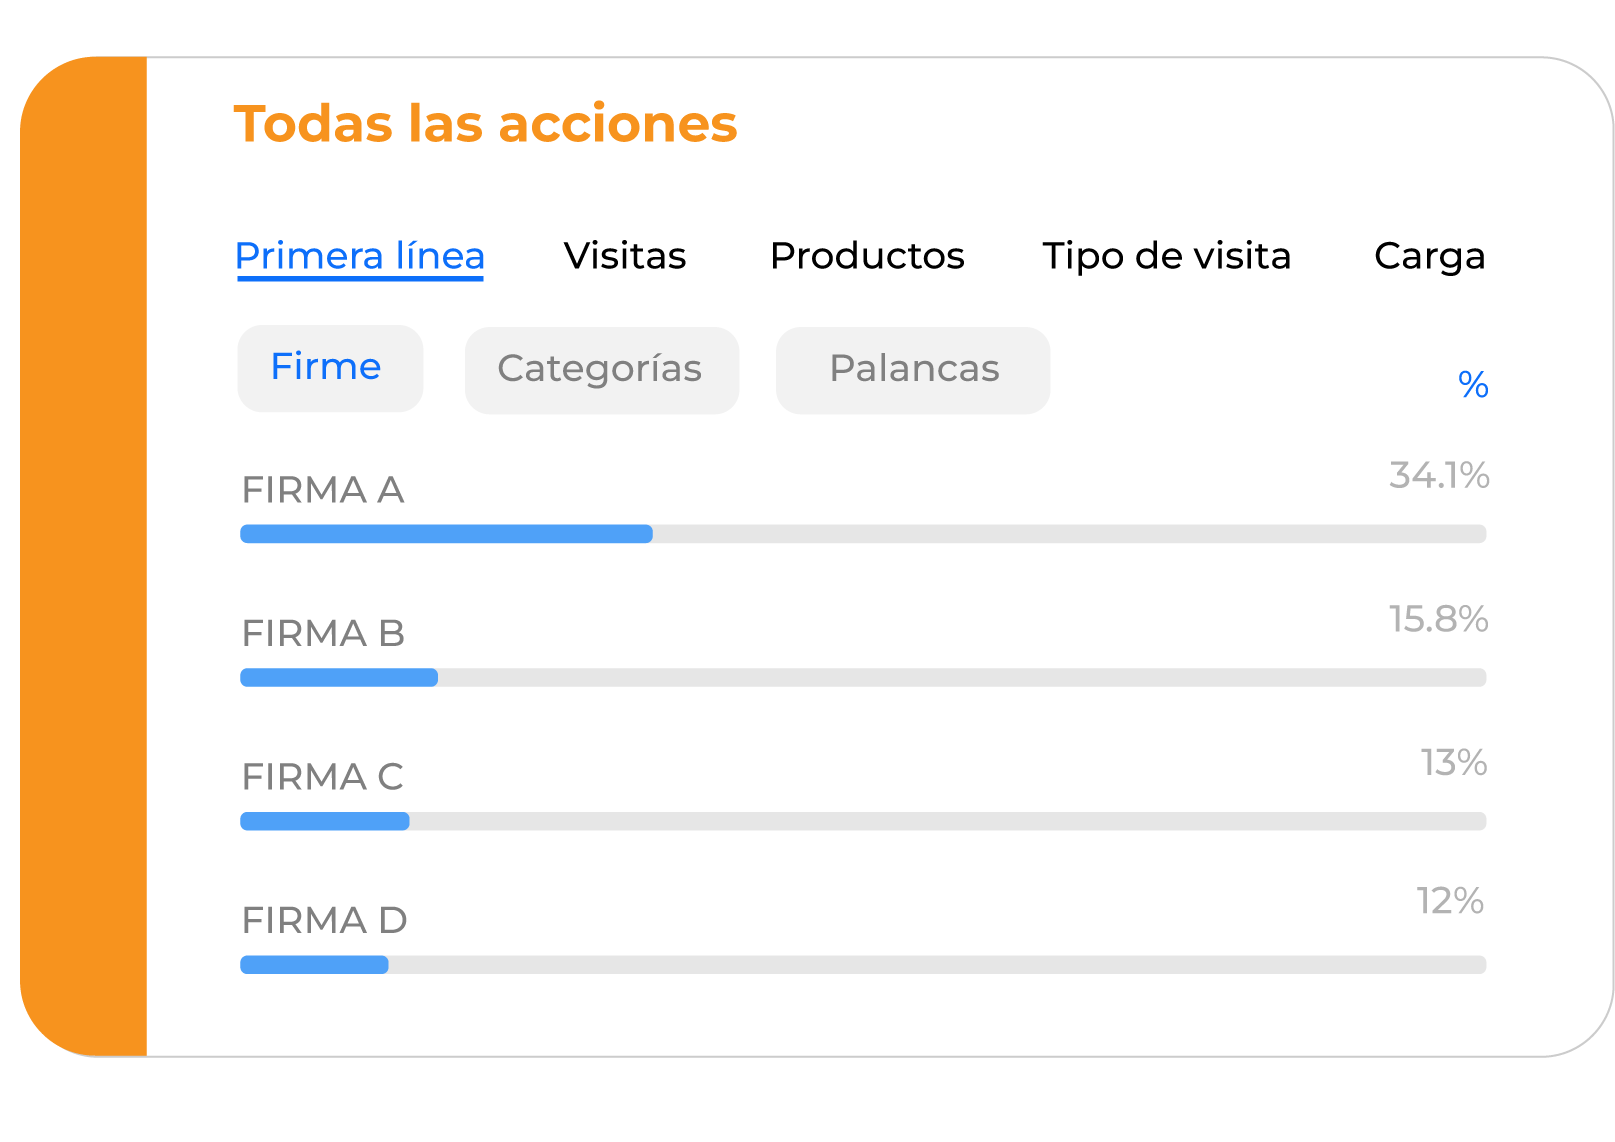Open the Carga tab

click(1429, 257)
